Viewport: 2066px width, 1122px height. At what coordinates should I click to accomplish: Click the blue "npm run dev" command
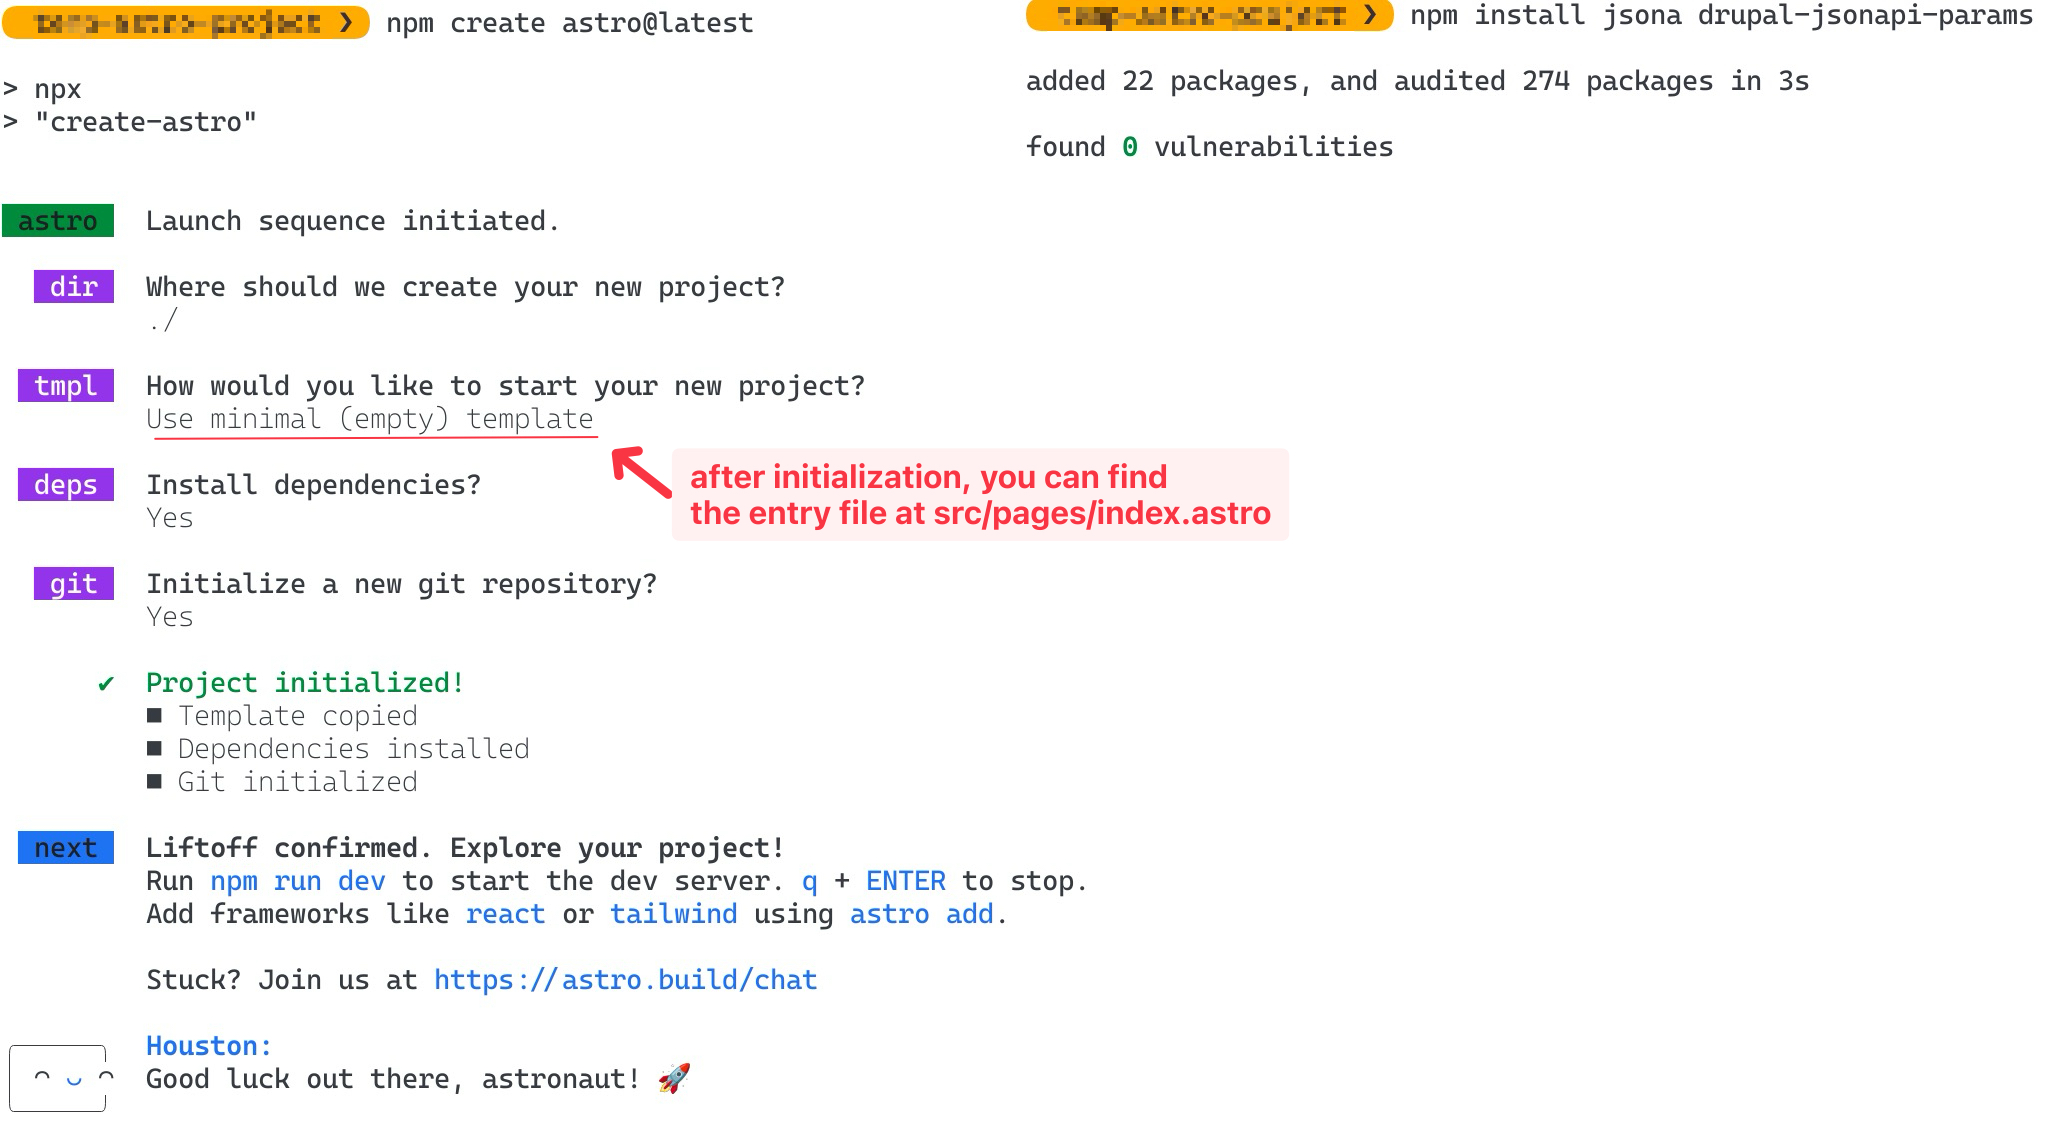point(298,881)
